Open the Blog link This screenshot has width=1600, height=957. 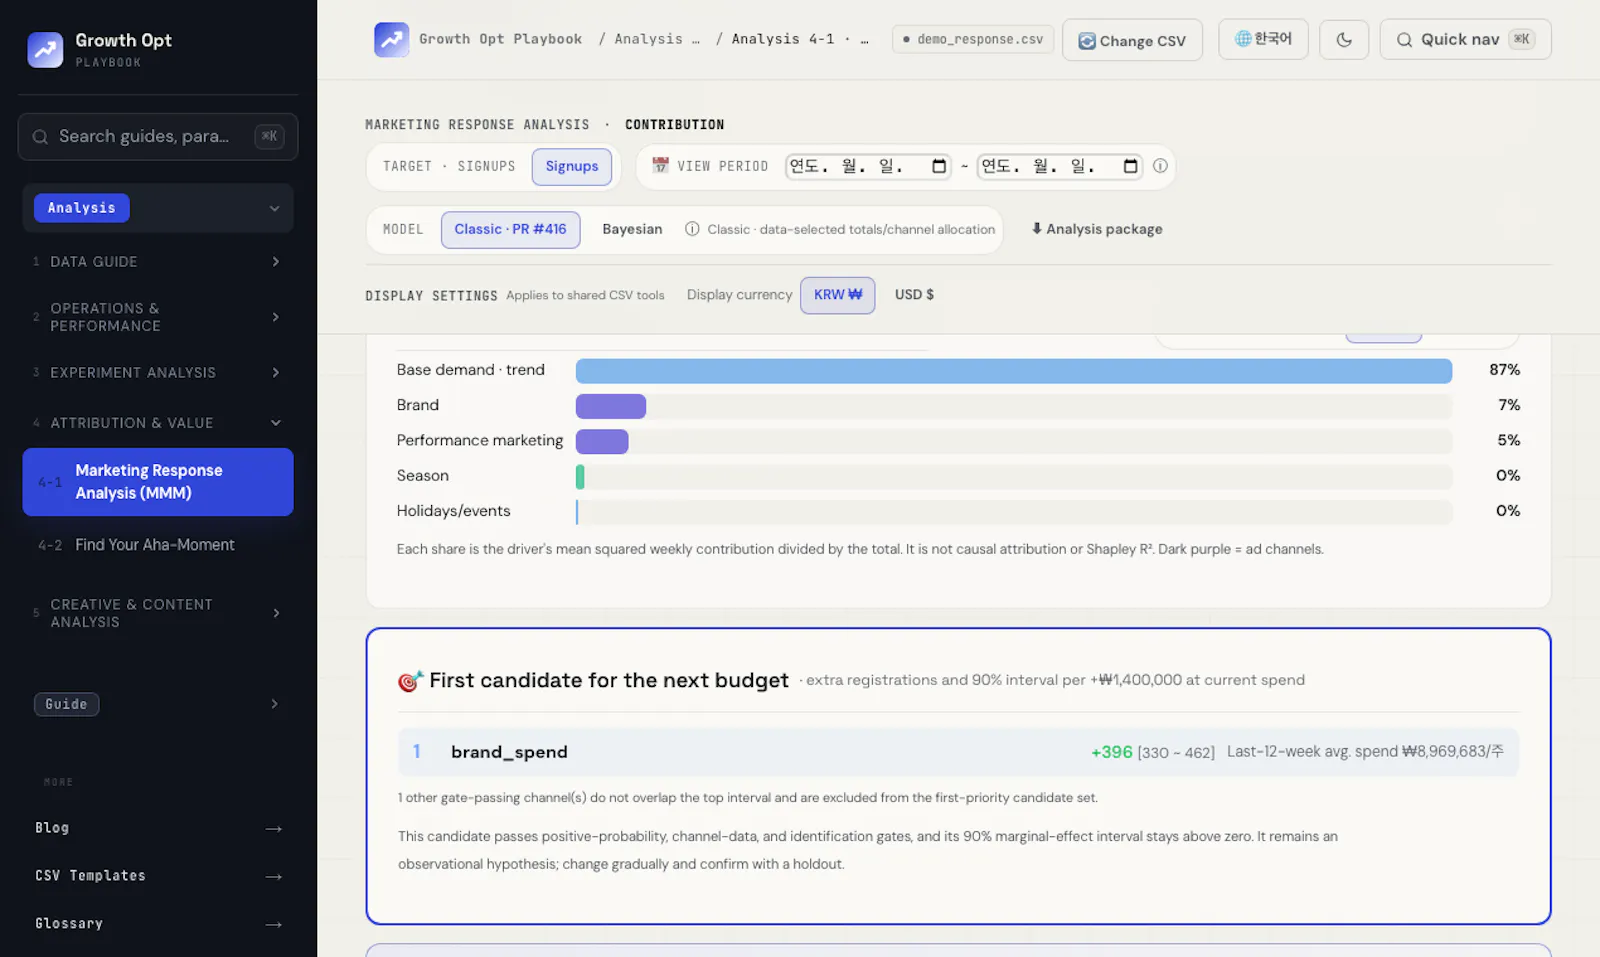pos(158,828)
